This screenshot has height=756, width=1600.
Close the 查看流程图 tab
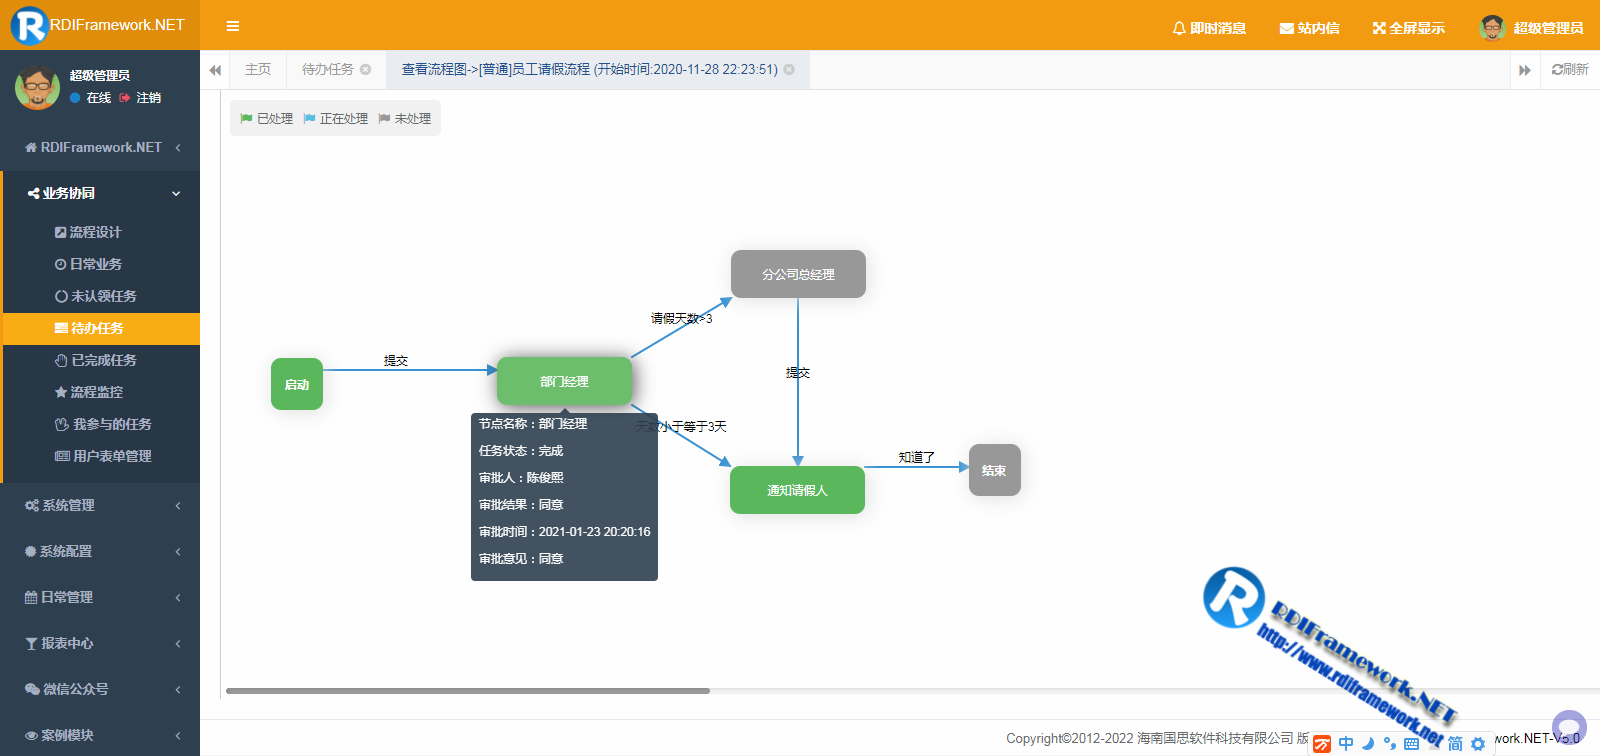pyautogui.click(x=789, y=69)
